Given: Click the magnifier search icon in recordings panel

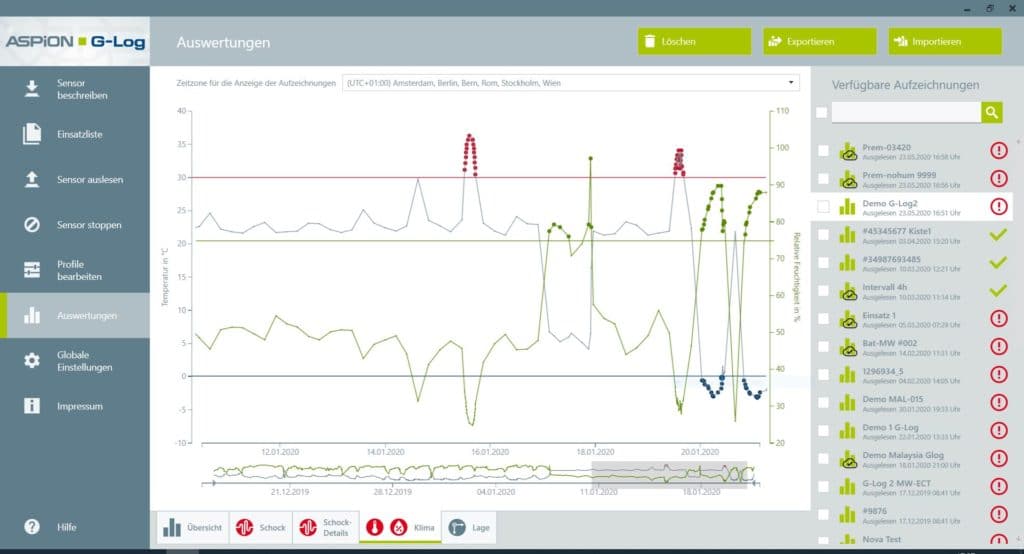Looking at the screenshot, I should (x=991, y=112).
